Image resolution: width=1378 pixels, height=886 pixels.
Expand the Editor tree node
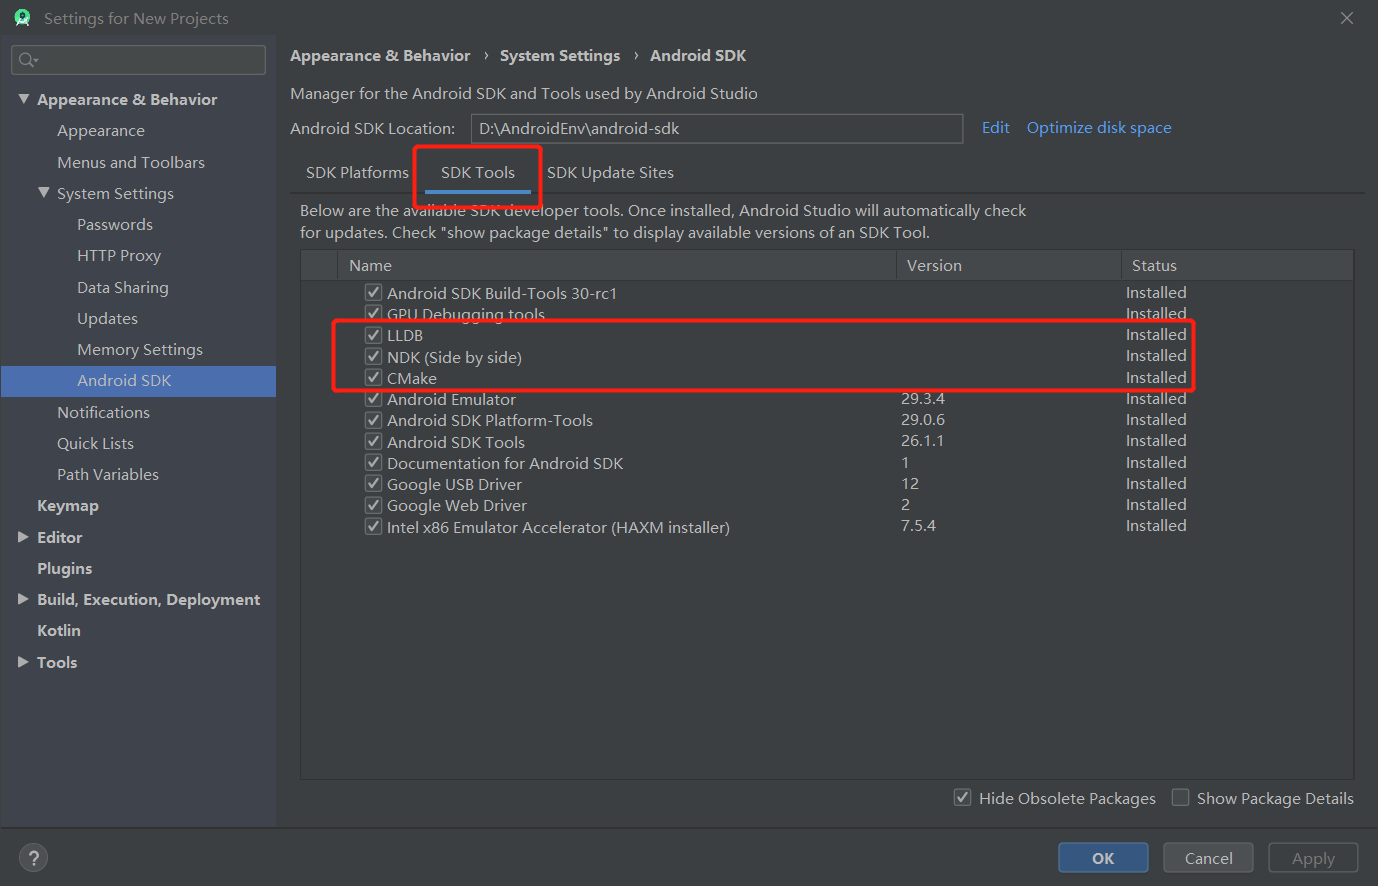23,537
